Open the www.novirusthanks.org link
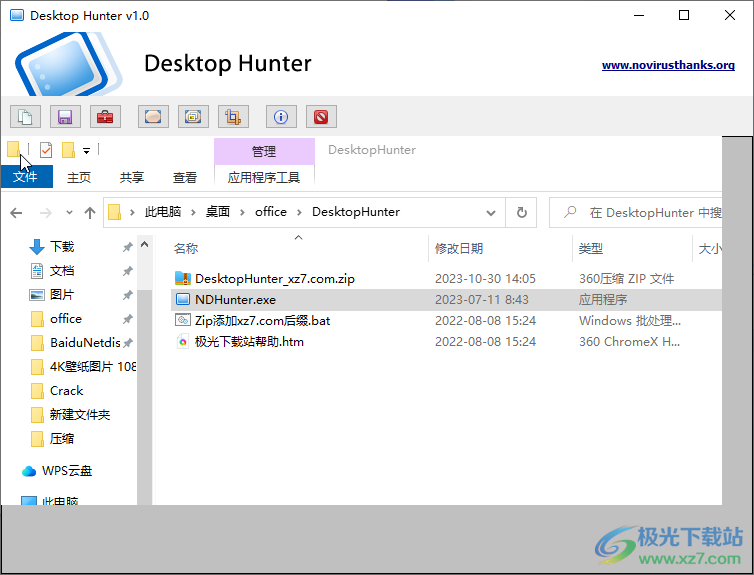This screenshot has height=575, width=754. point(668,65)
